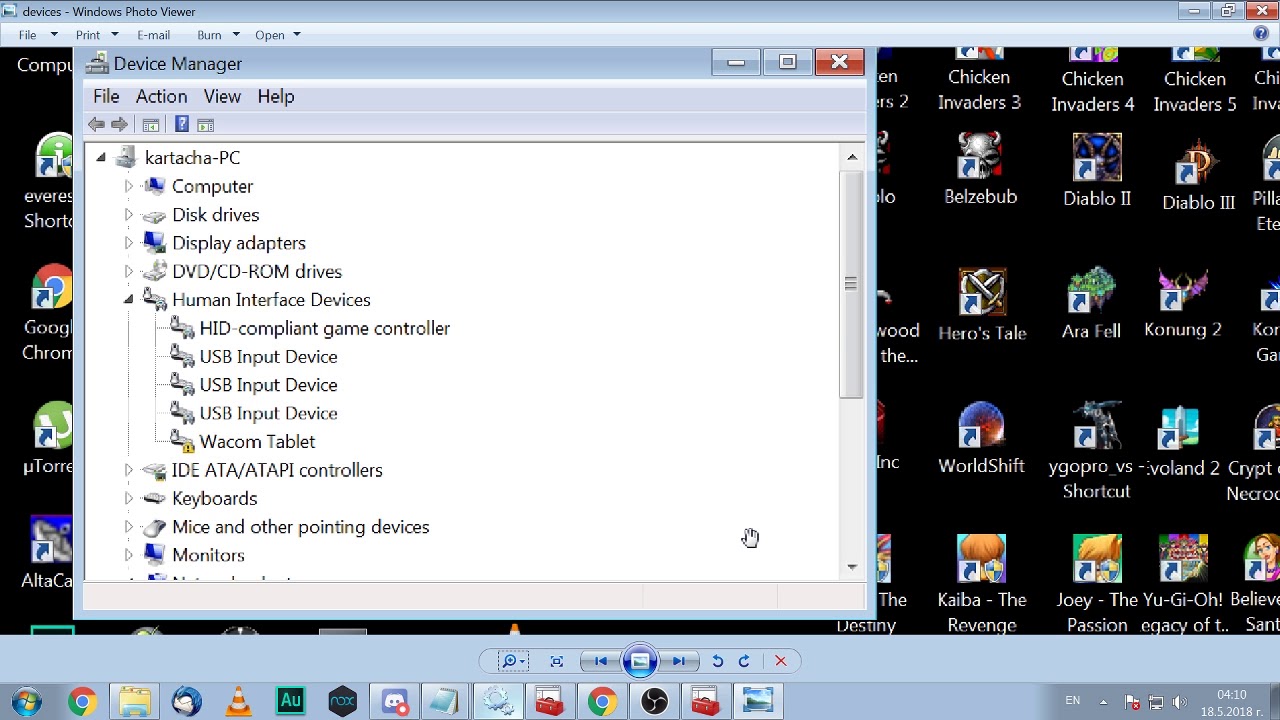
Task: Show hidden system tray icons
Action: pos(1103,702)
